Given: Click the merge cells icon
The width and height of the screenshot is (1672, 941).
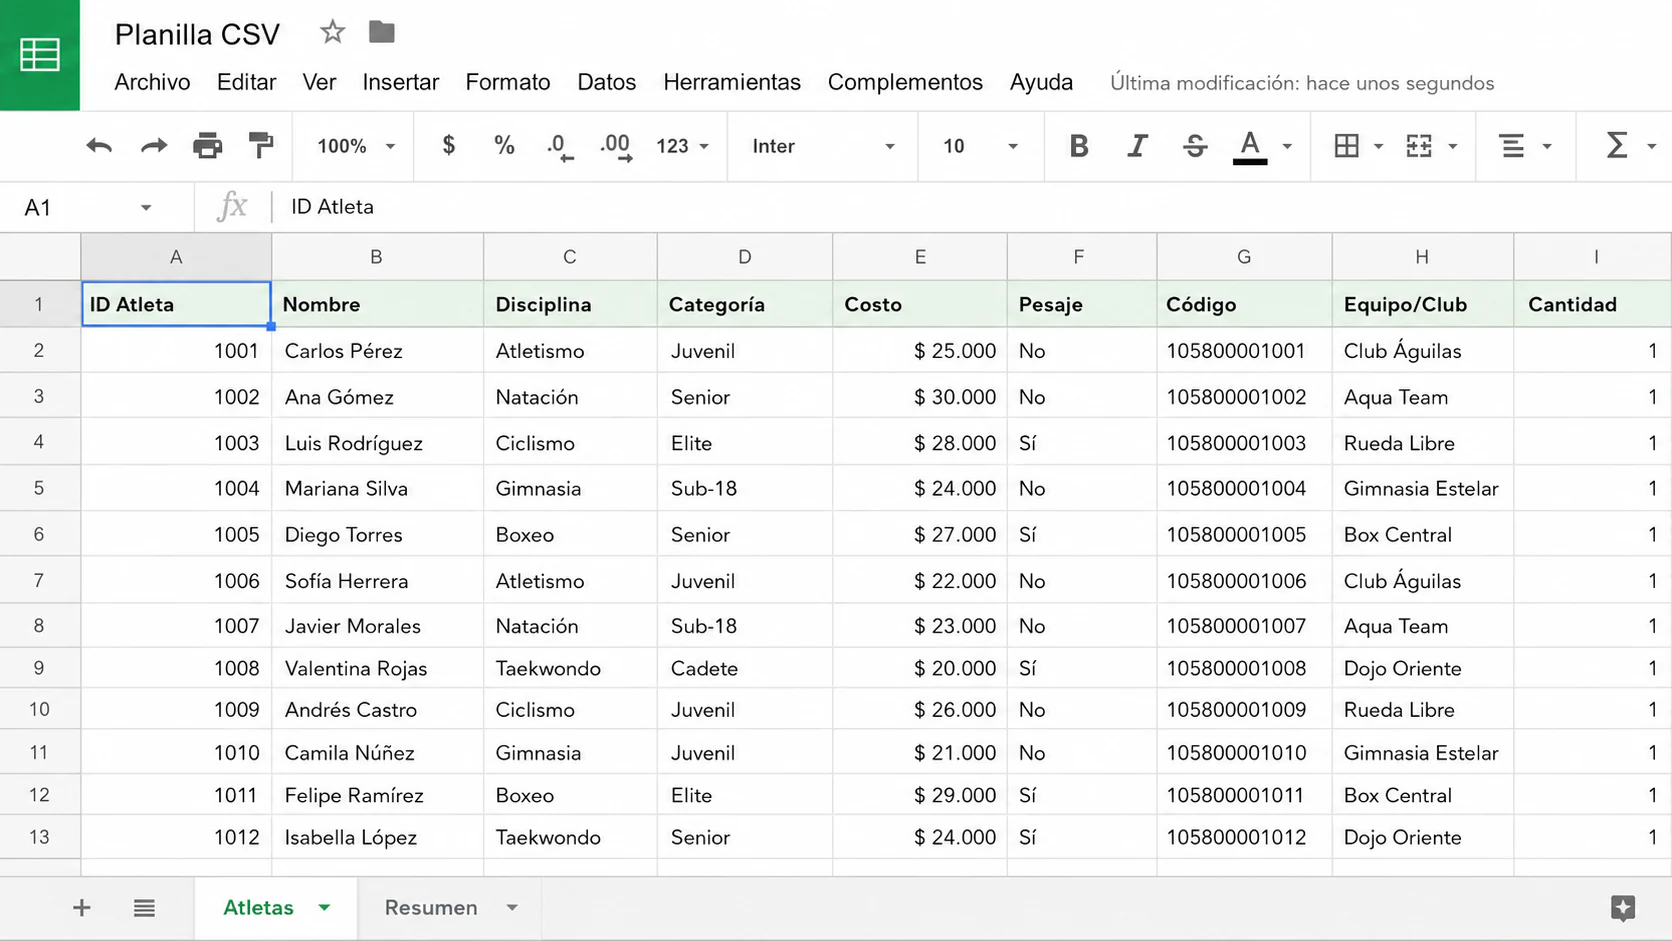Looking at the screenshot, I should 1419,146.
